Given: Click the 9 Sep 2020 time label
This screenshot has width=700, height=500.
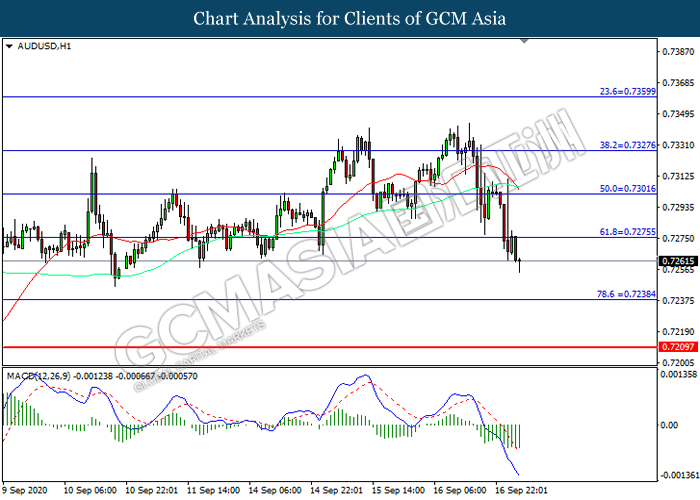Looking at the screenshot, I should [x=25, y=490].
